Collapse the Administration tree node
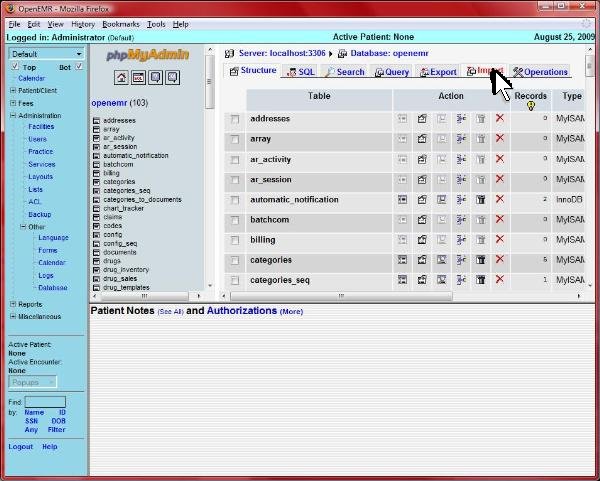This screenshot has height=481, width=600. tap(13, 115)
